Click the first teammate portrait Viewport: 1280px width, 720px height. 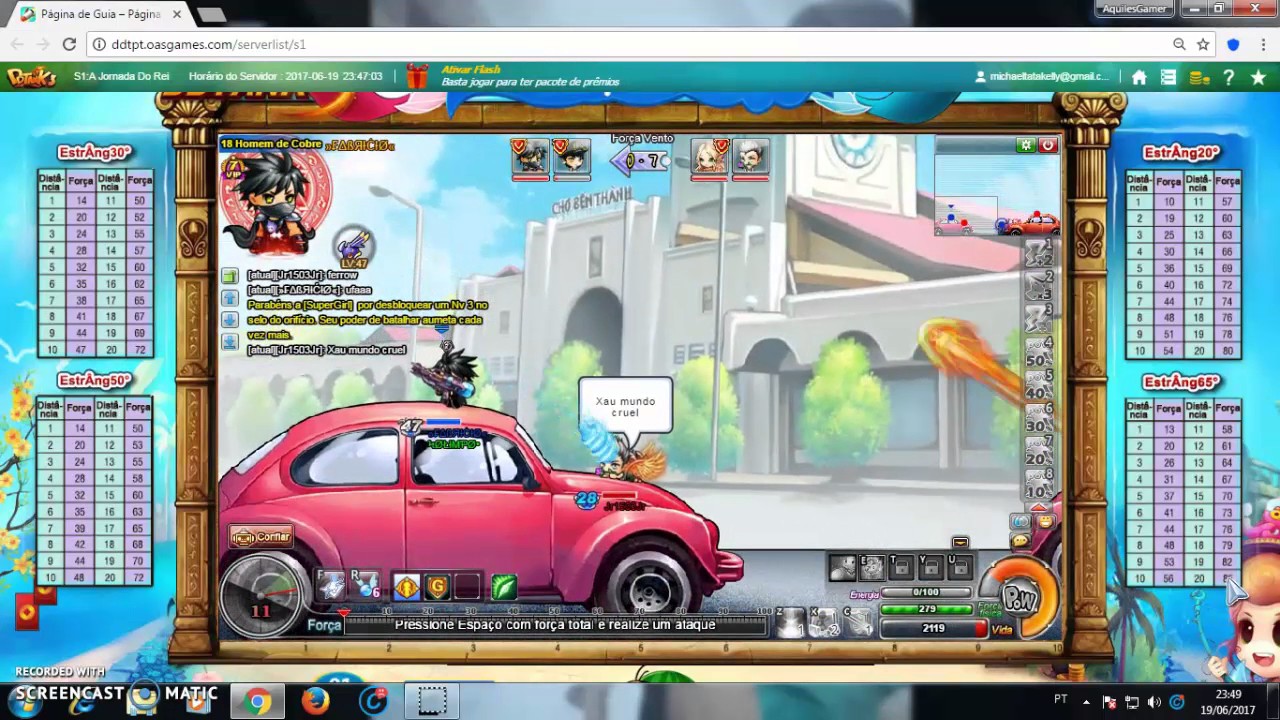tap(531, 158)
